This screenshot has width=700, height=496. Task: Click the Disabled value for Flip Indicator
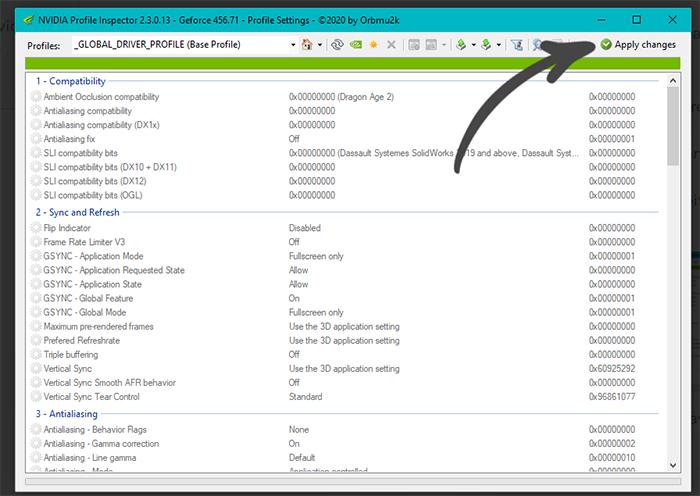pos(305,228)
